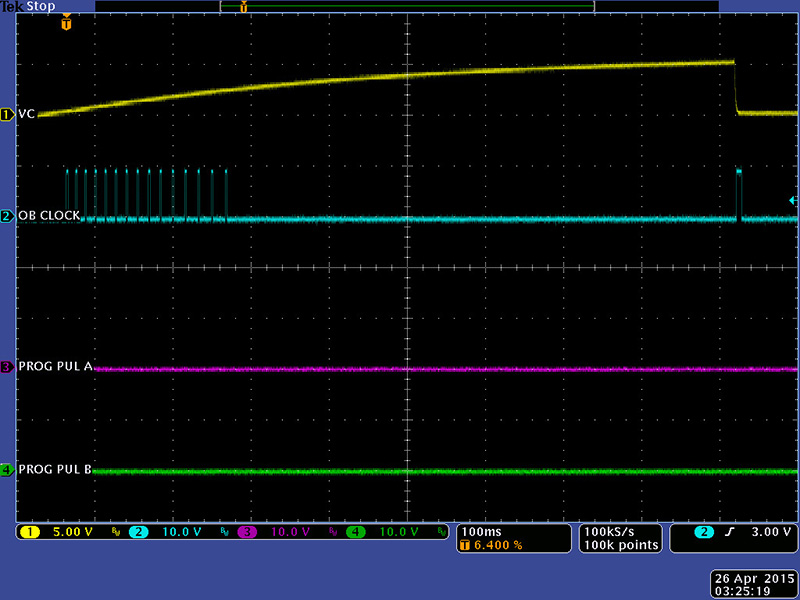The height and width of the screenshot is (600, 800).
Task: Click the rising edge trigger slope icon
Action: point(729,532)
